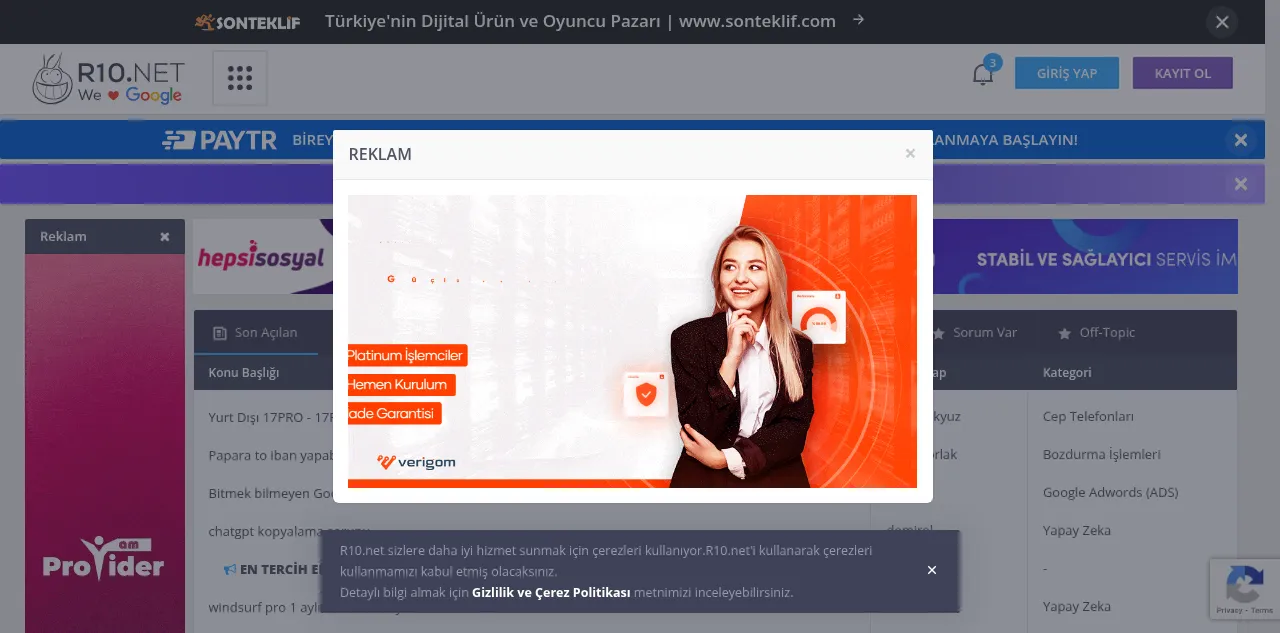Open the Papara to iban topic

[270, 454]
